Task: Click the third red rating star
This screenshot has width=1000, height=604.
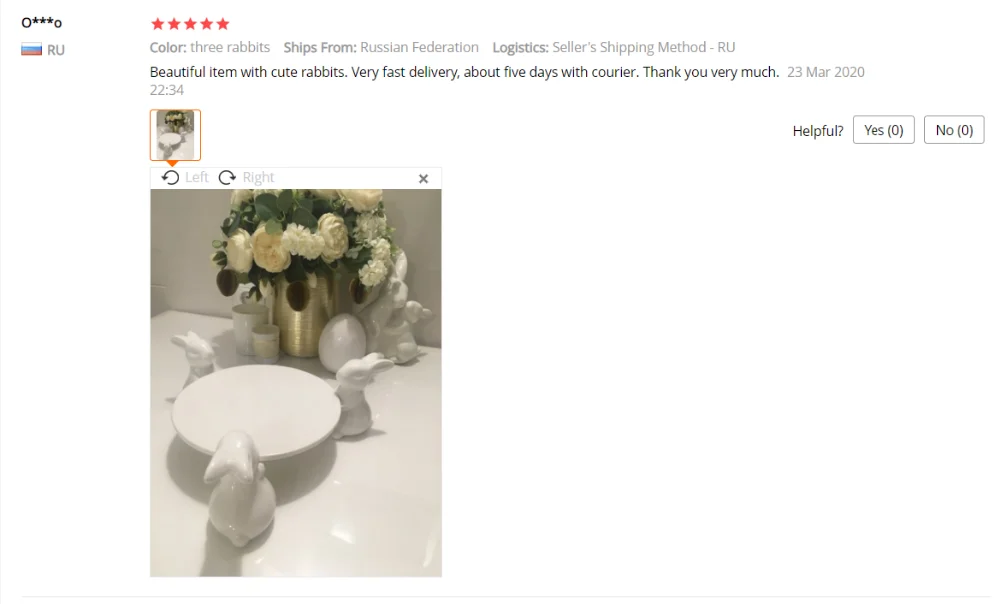Action: click(x=190, y=24)
